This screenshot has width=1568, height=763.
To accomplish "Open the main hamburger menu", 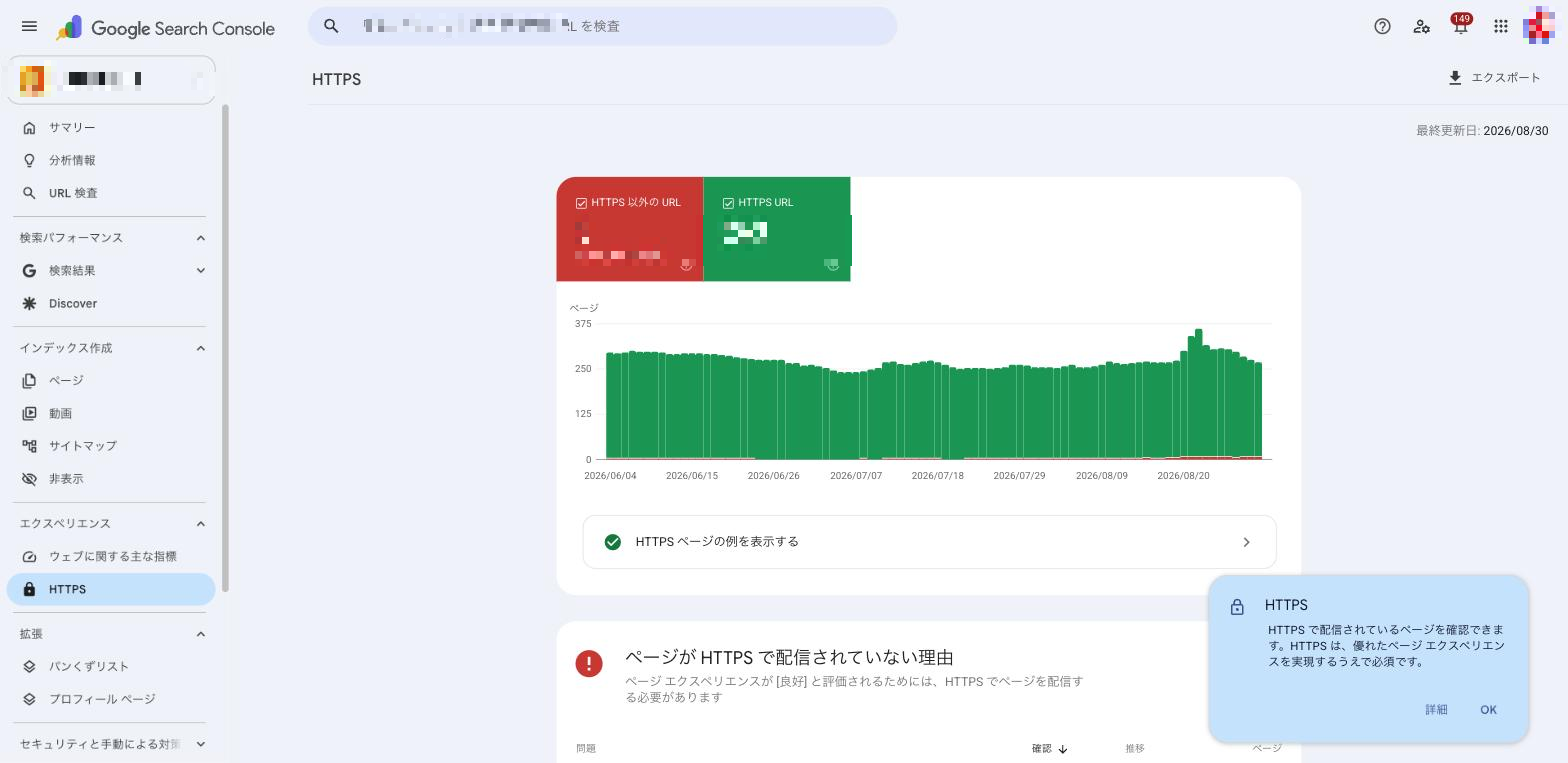I will (x=29, y=27).
